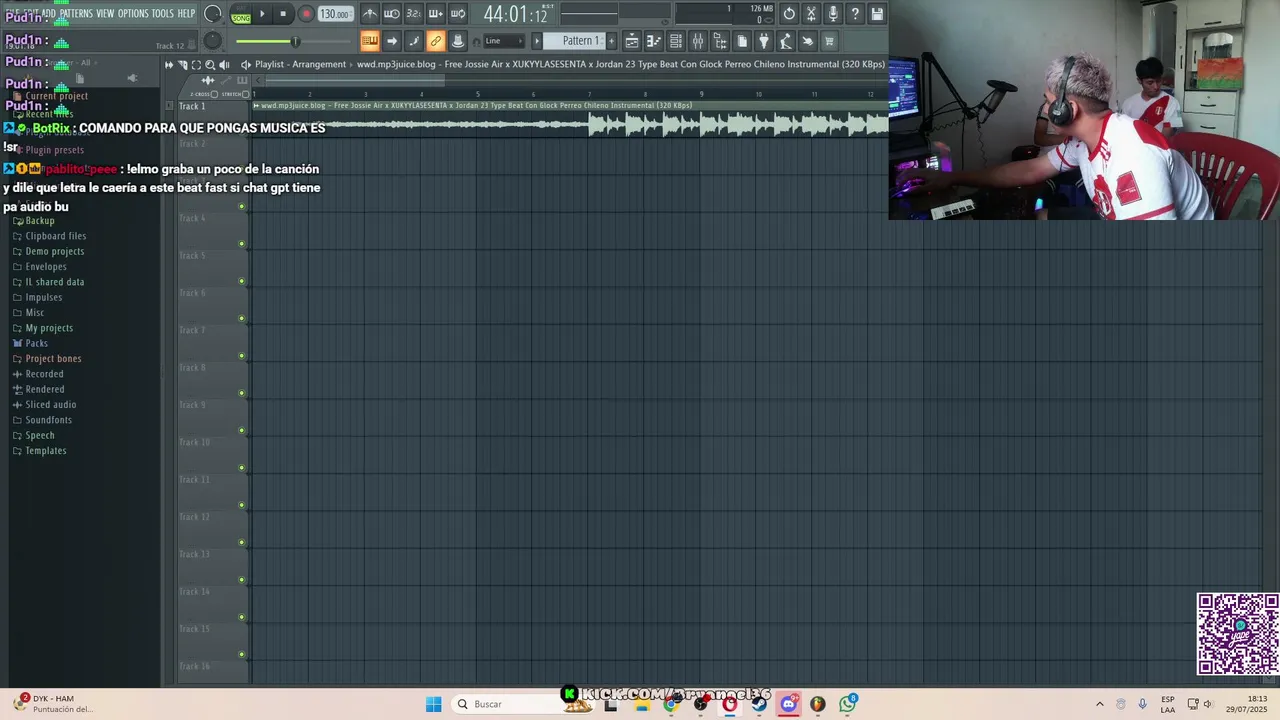Open the Playlist view icon
Screen dimensions: 1280x720
click(x=632, y=41)
